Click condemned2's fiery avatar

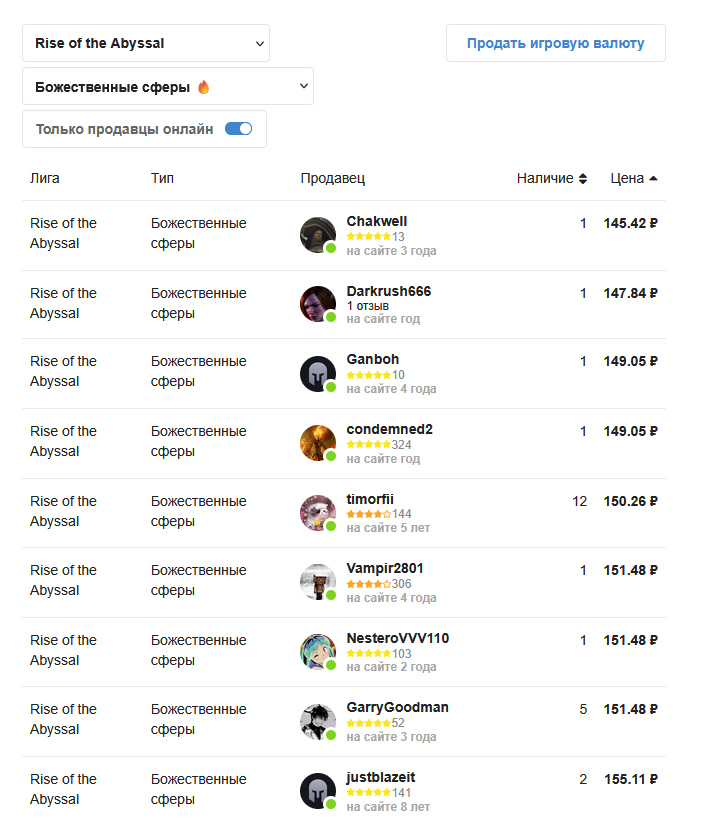(x=318, y=443)
